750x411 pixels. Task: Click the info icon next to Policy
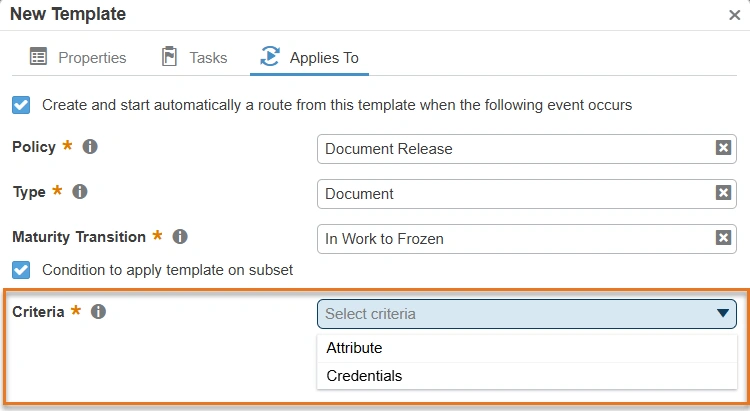(x=90, y=147)
